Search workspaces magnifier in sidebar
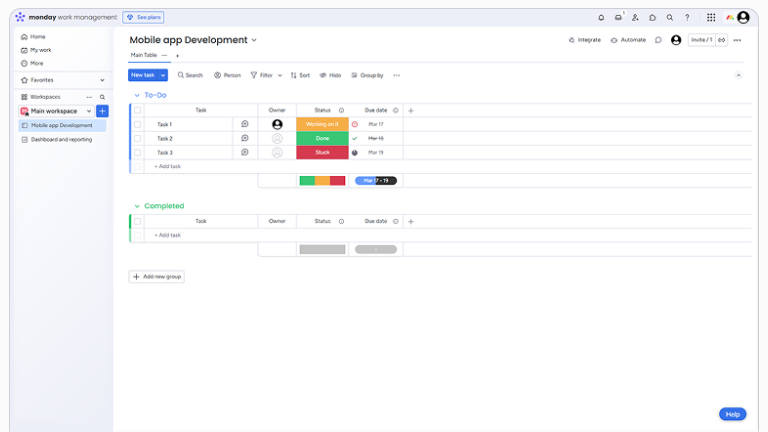The height and width of the screenshot is (432, 768). pyautogui.click(x=102, y=97)
